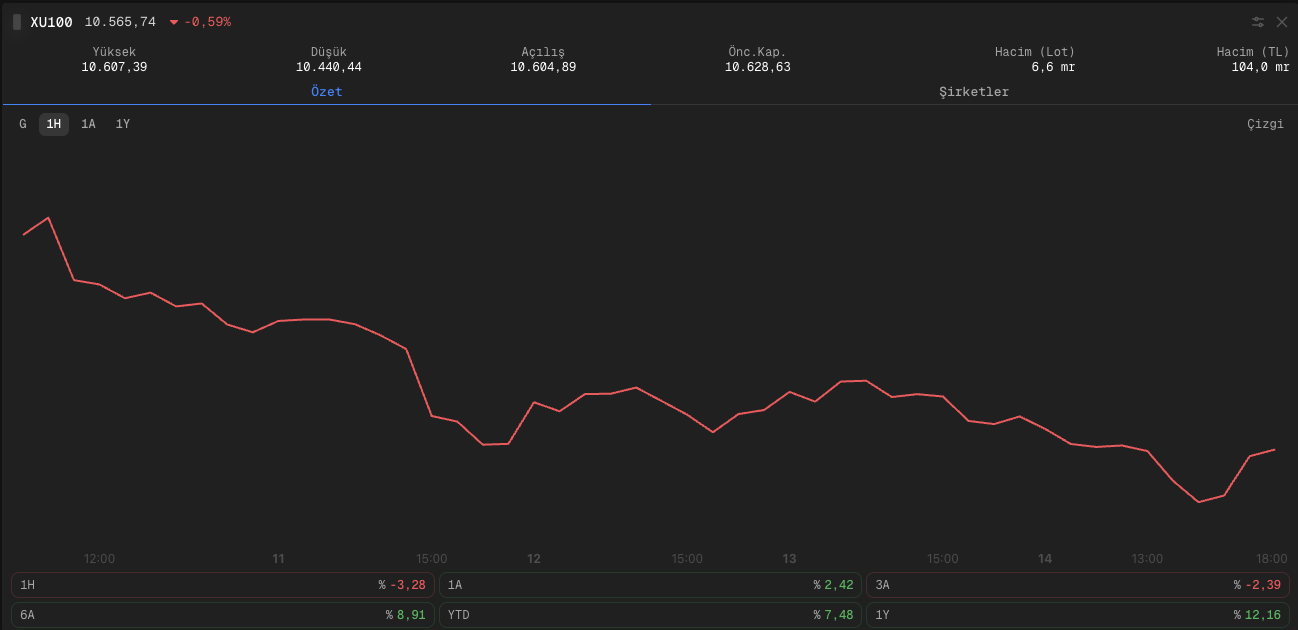The width and height of the screenshot is (1298, 630).
Task: Select the Özet tab
Action: point(326,92)
